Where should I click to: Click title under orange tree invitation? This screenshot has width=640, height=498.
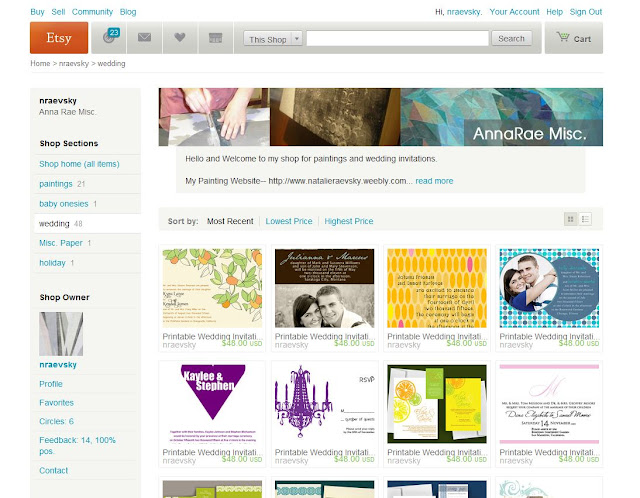click(212, 336)
